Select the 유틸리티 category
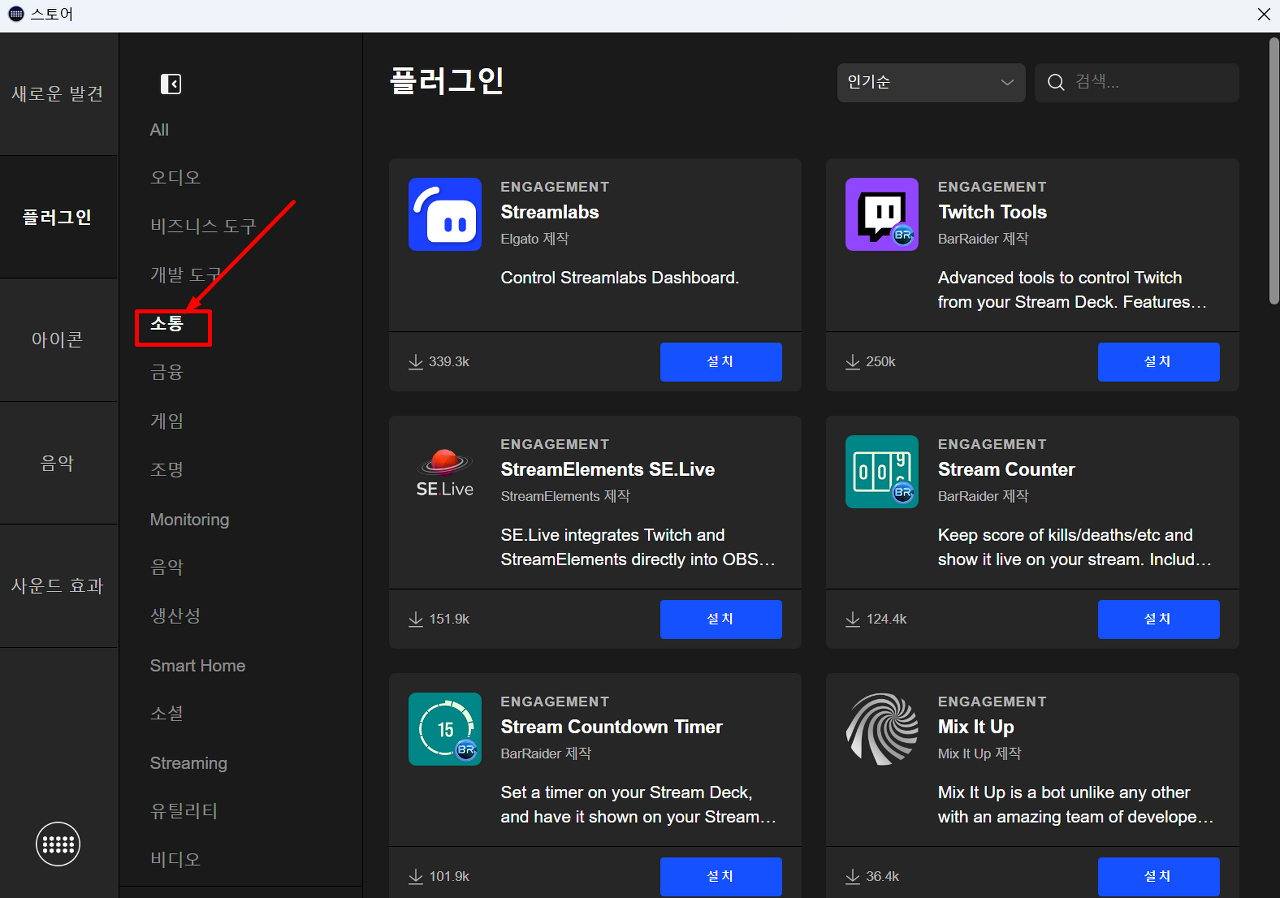The image size is (1280, 898). click(184, 811)
